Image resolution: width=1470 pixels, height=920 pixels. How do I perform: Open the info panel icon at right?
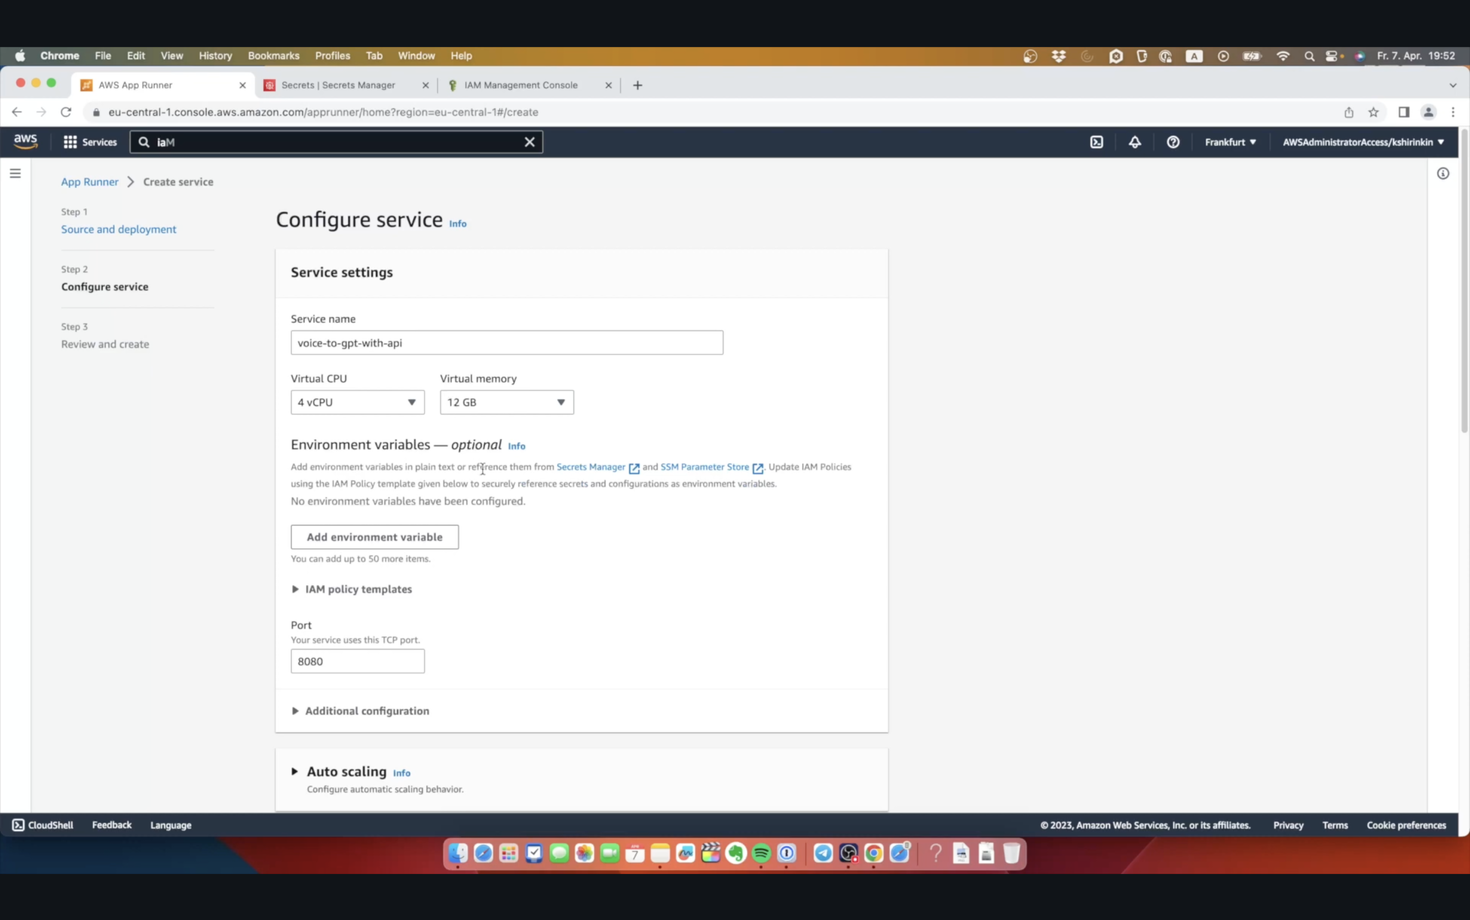point(1443,173)
